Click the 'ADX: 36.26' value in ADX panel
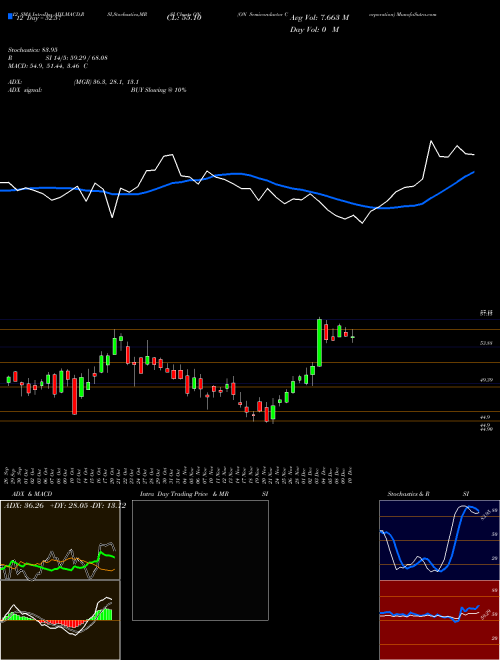500x660 pixels. (x=24, y=506)
